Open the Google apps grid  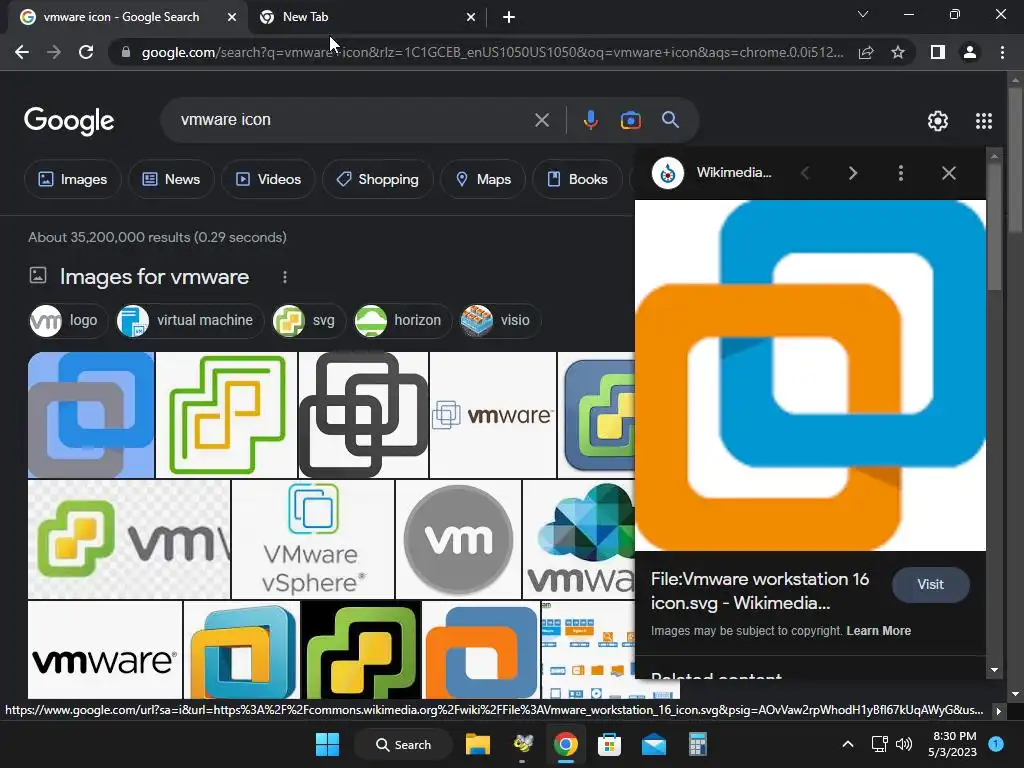(984, 121)
